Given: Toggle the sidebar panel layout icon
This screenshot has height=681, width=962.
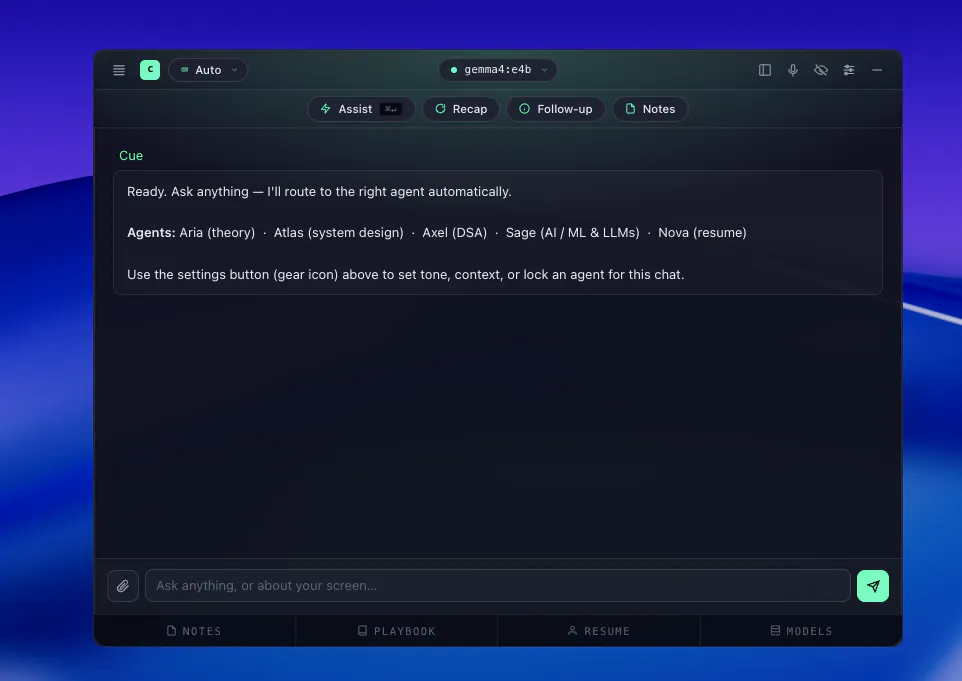Looking at the screenshot, I should [764, 70].
